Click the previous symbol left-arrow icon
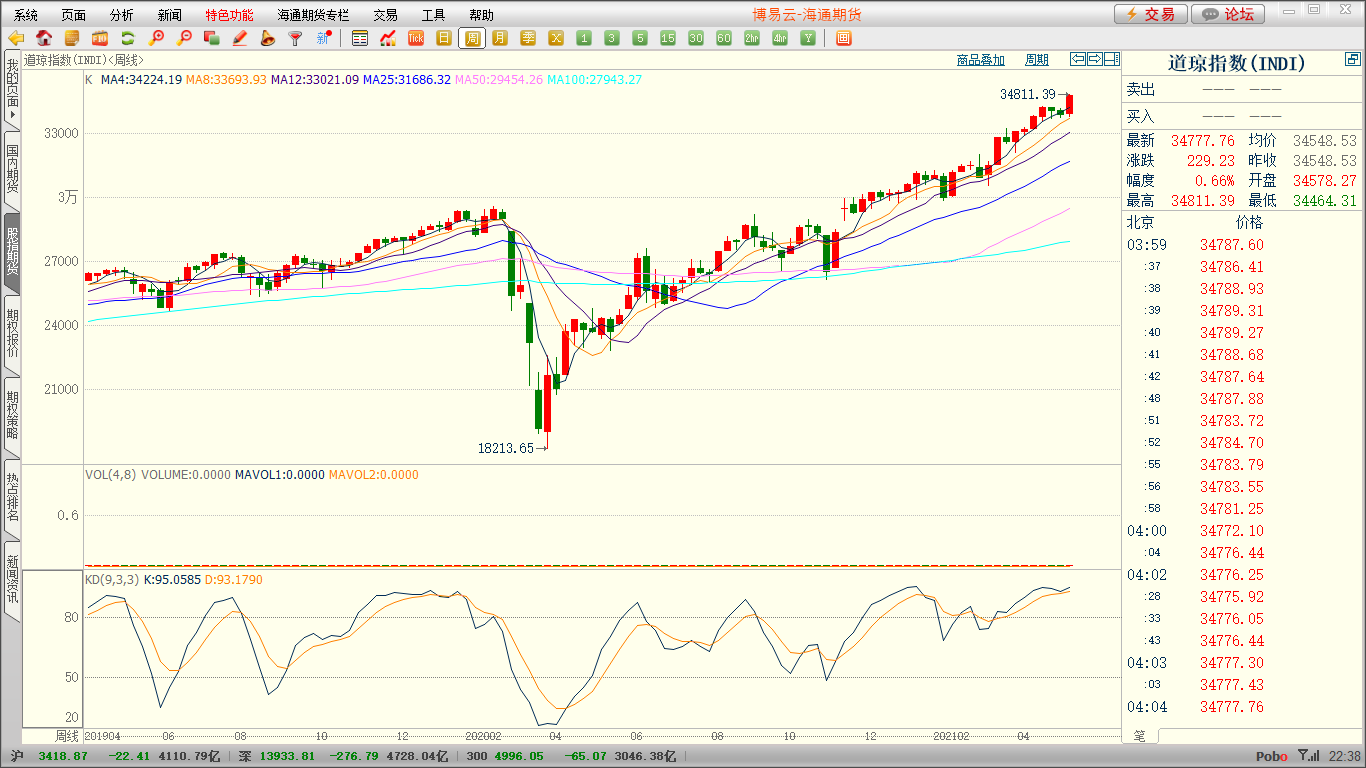 [x=1077, y=60]
